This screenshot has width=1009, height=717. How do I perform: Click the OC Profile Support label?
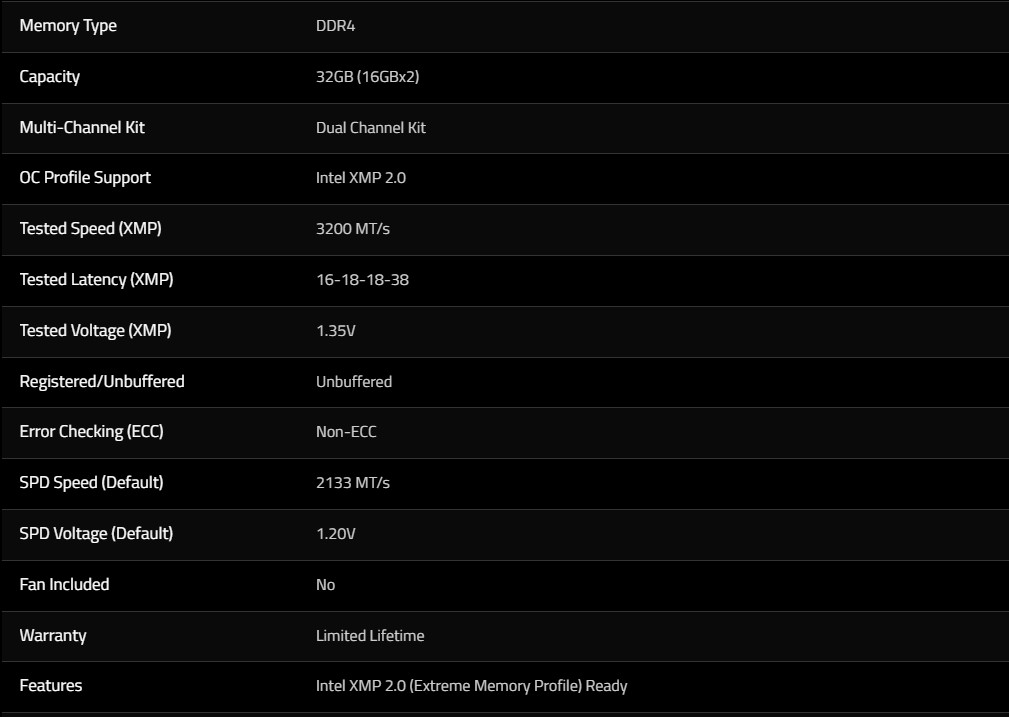tap(85, 177)
